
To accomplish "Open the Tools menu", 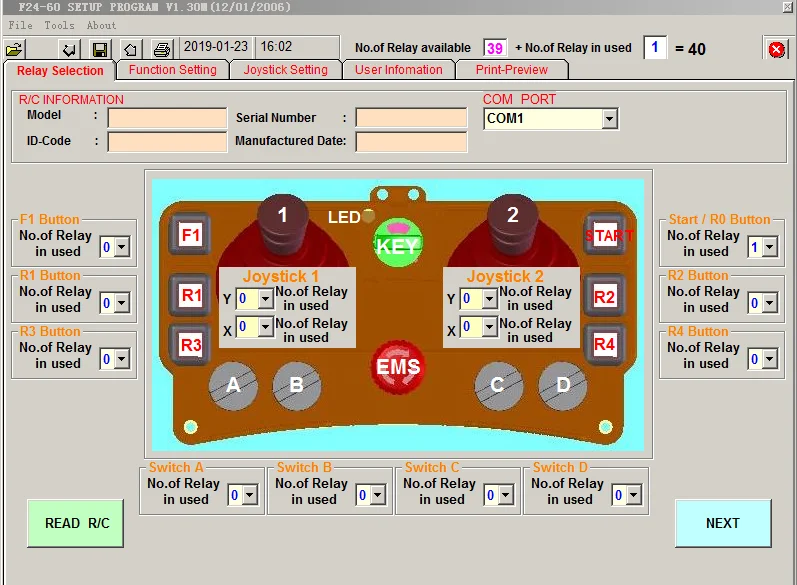I will click(x=59, y=25).
